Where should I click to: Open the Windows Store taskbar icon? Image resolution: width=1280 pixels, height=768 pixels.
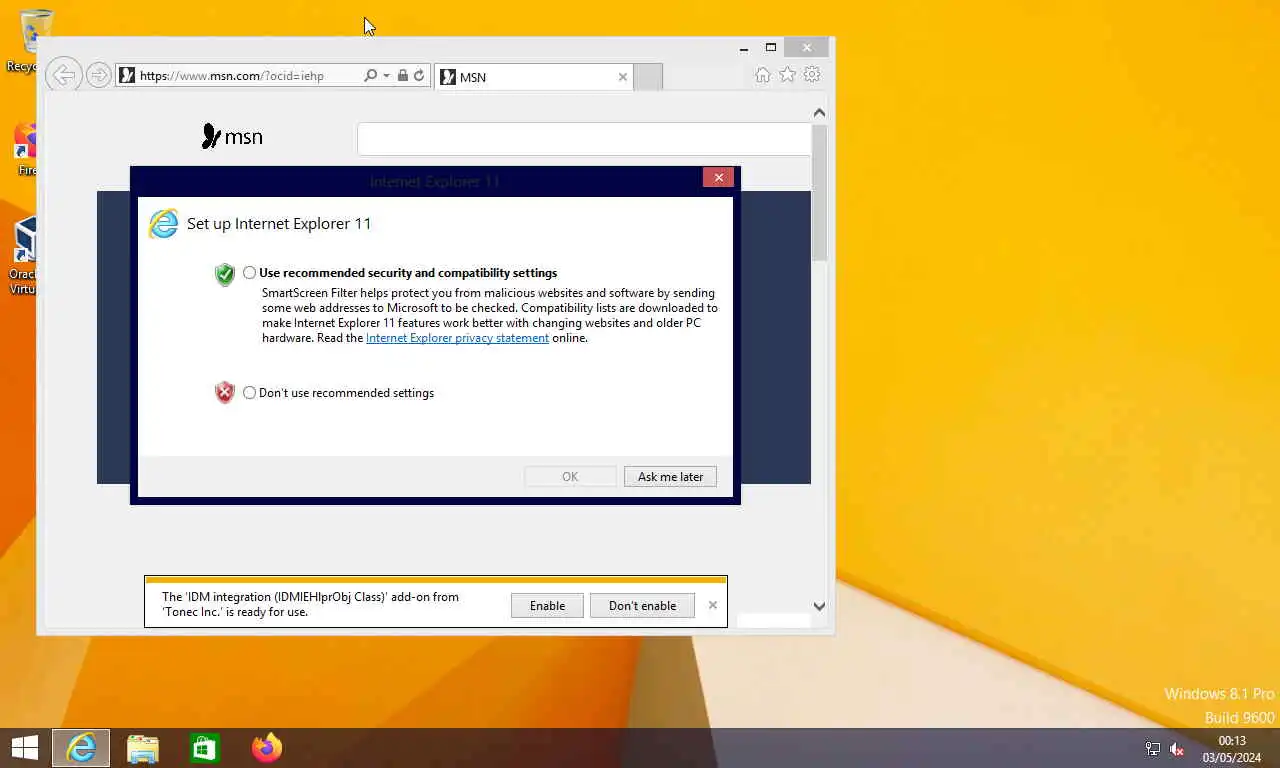(x=205, y=748)
